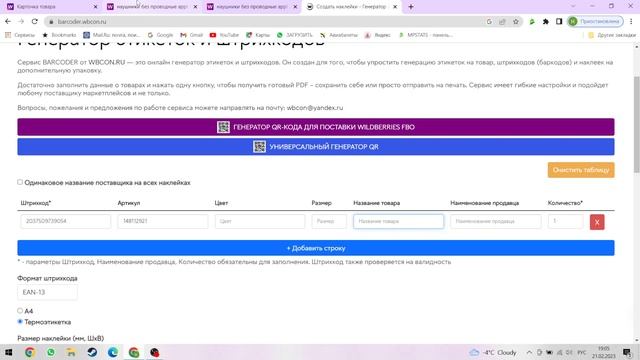Open the Chrome three-dot menu
Viewport: 640px width, 360px height.
(631, 22)
